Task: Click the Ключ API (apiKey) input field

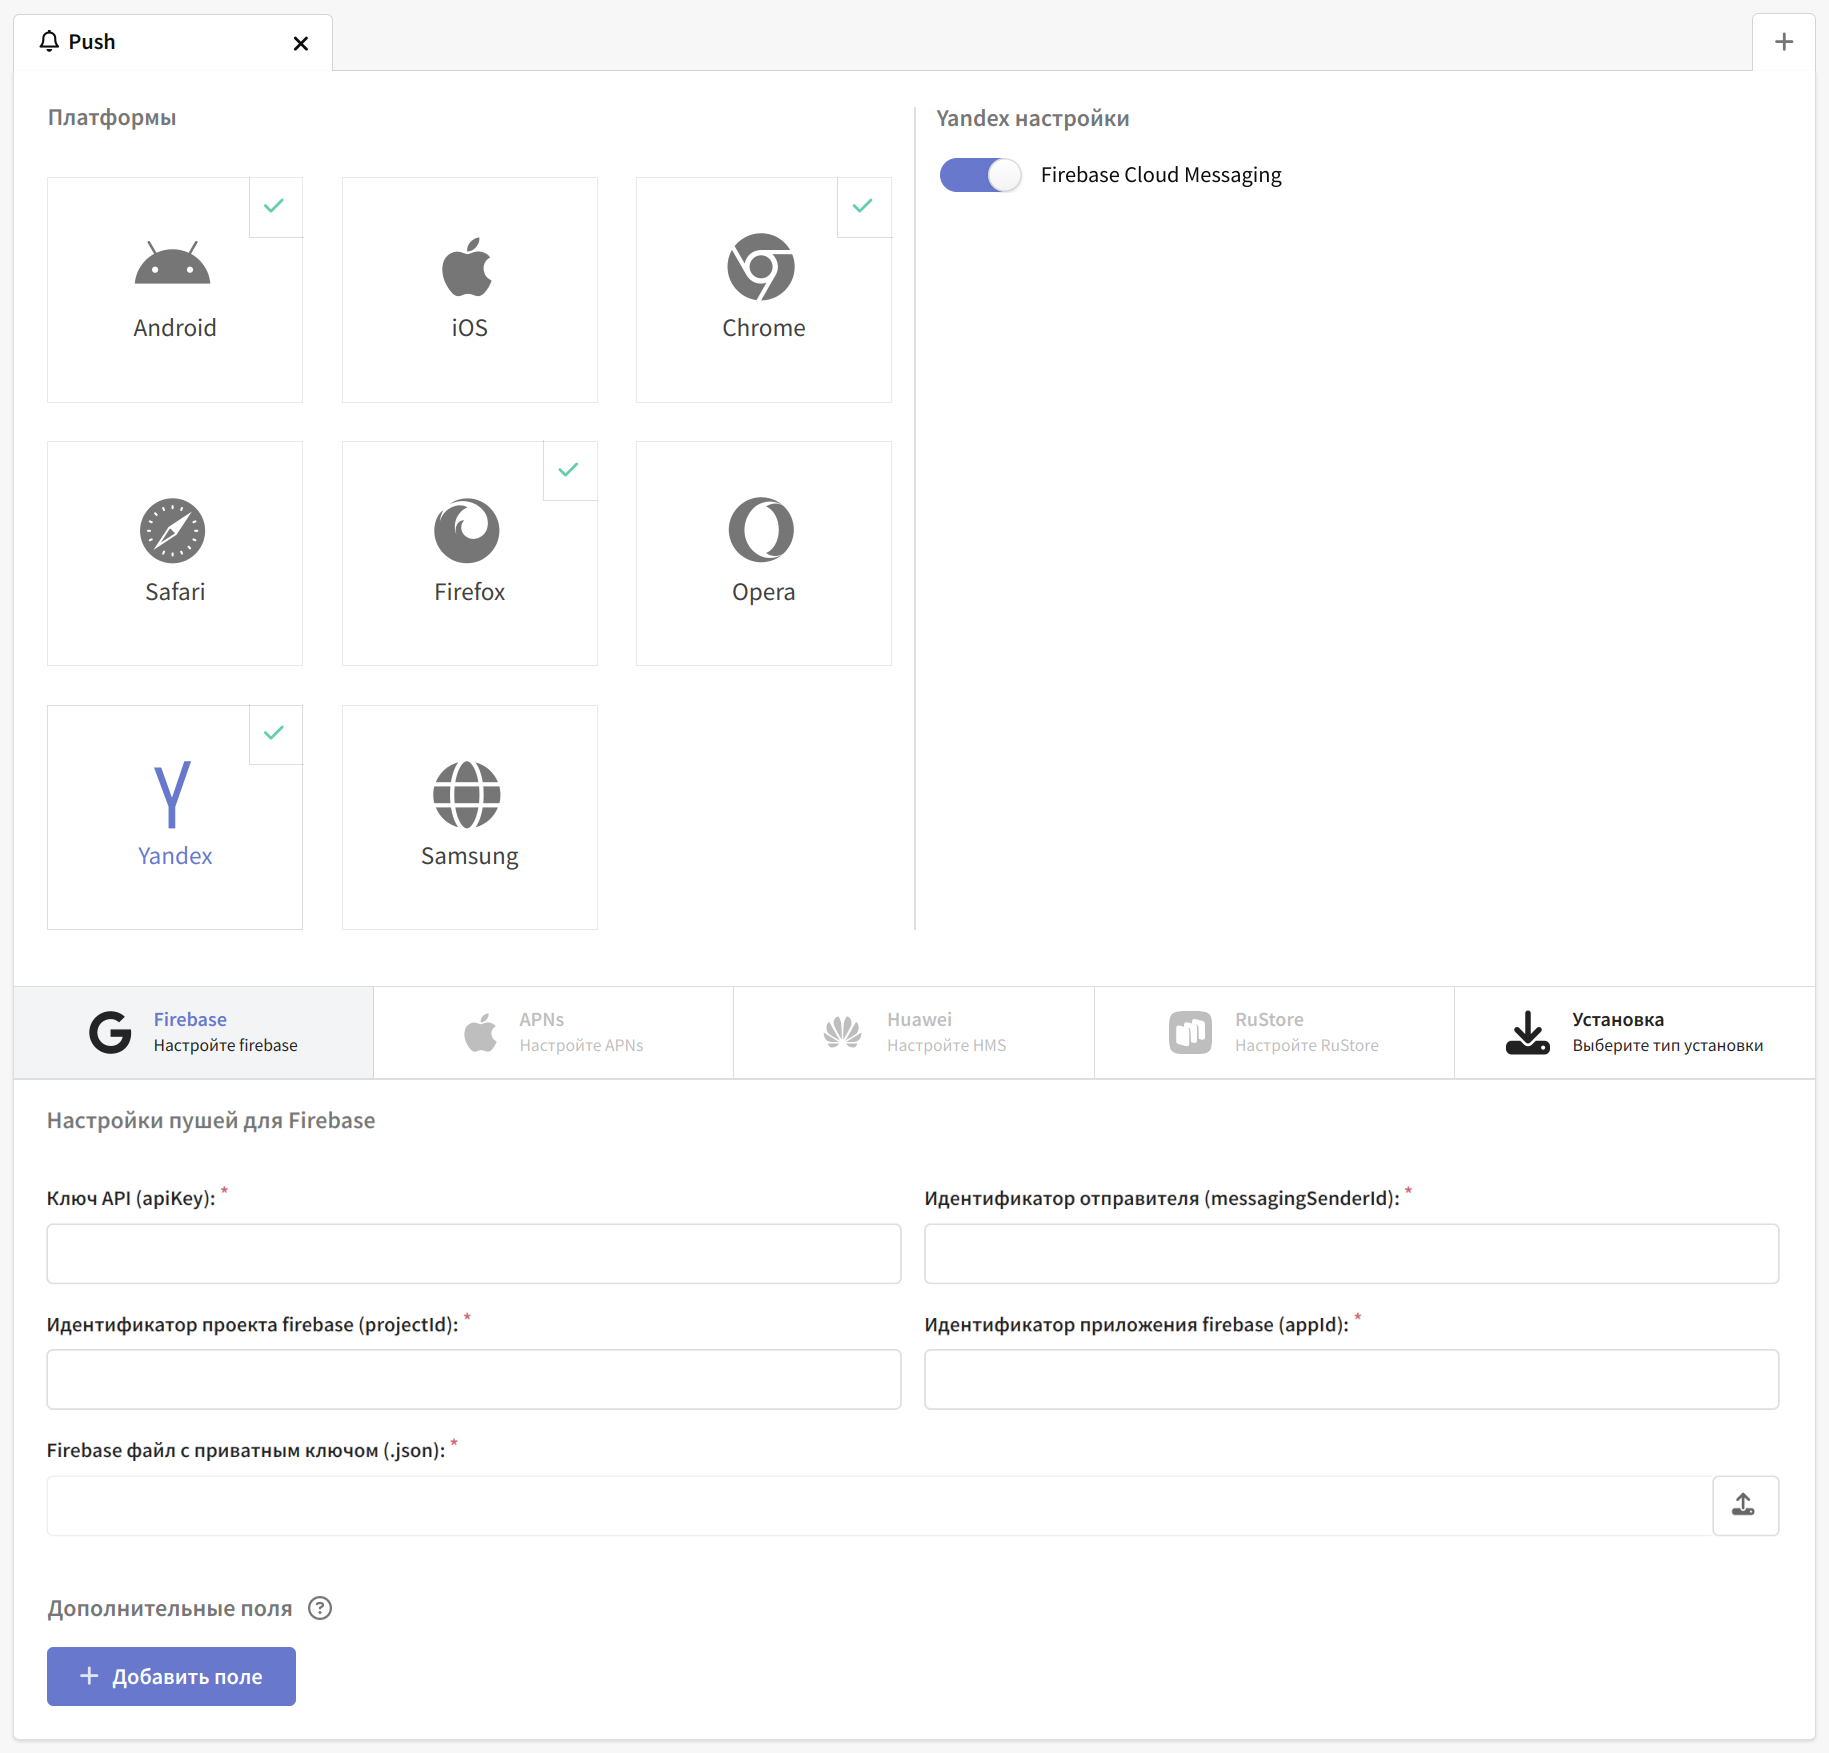Action: [474, 1254]
